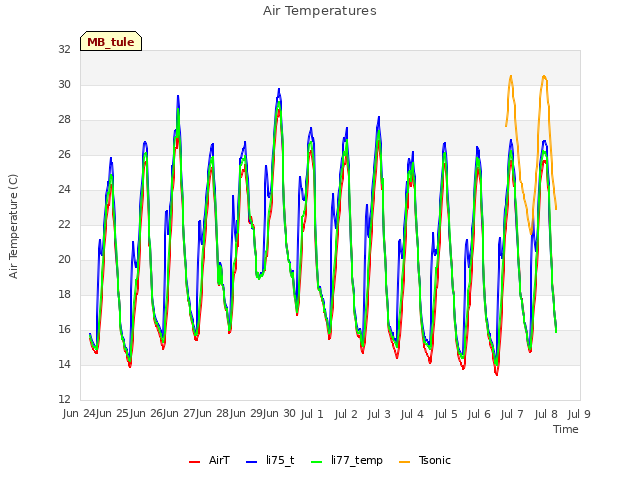Click the Jun 30 x-axis date label
640x480 pixels.
pyautogui.click(x=280, y=413)
